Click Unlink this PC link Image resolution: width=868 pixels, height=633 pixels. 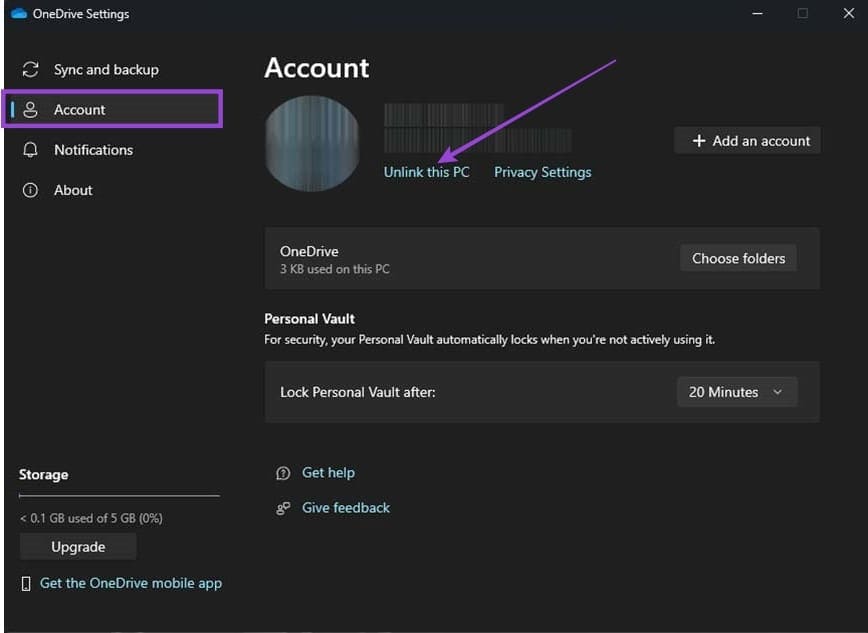[427, 172]
